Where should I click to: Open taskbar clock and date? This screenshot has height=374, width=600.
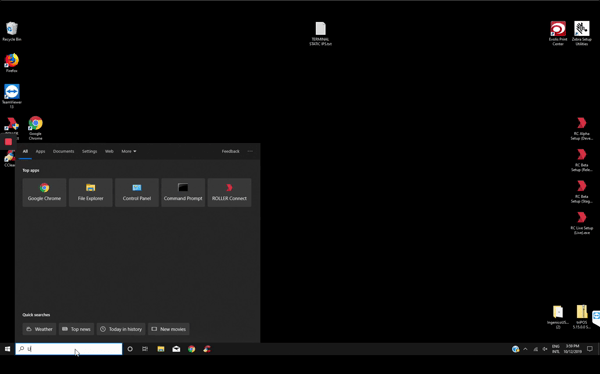click(572, 349)
